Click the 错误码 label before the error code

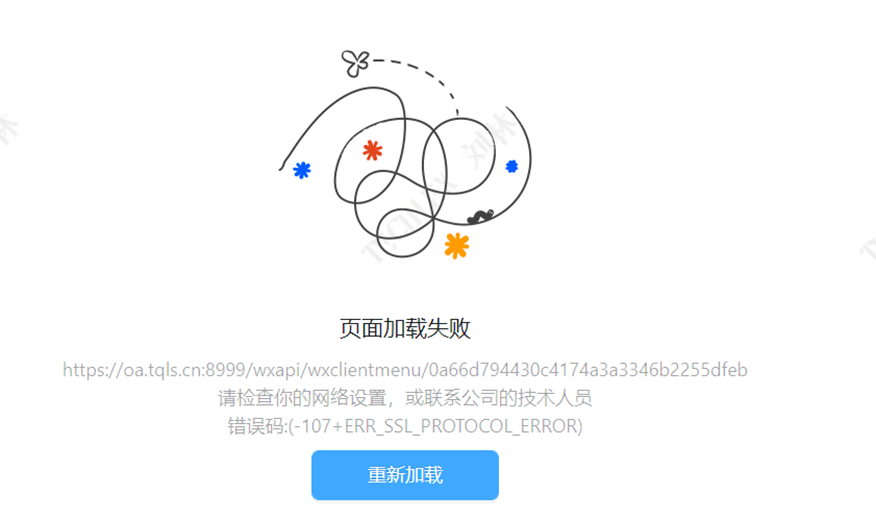(x=256, y=426)
